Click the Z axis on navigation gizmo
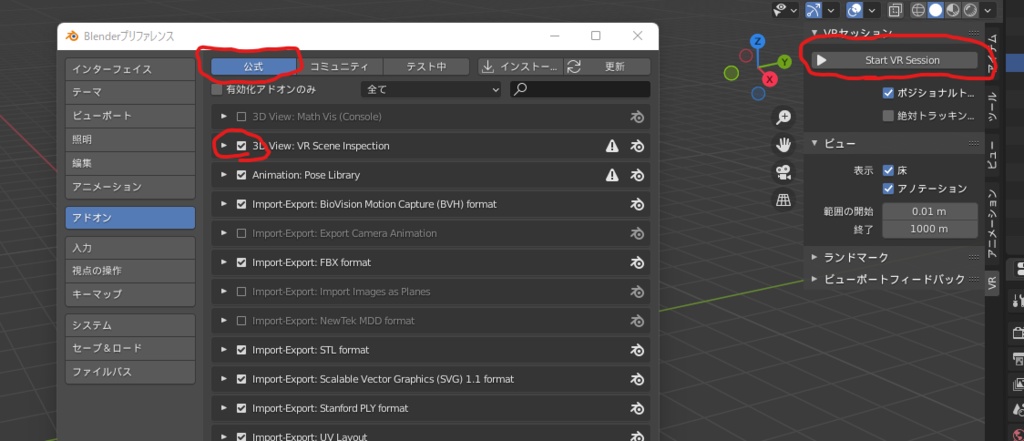Image resolution: width=1024 pixels, height=441 pixels. coord(758,42)
